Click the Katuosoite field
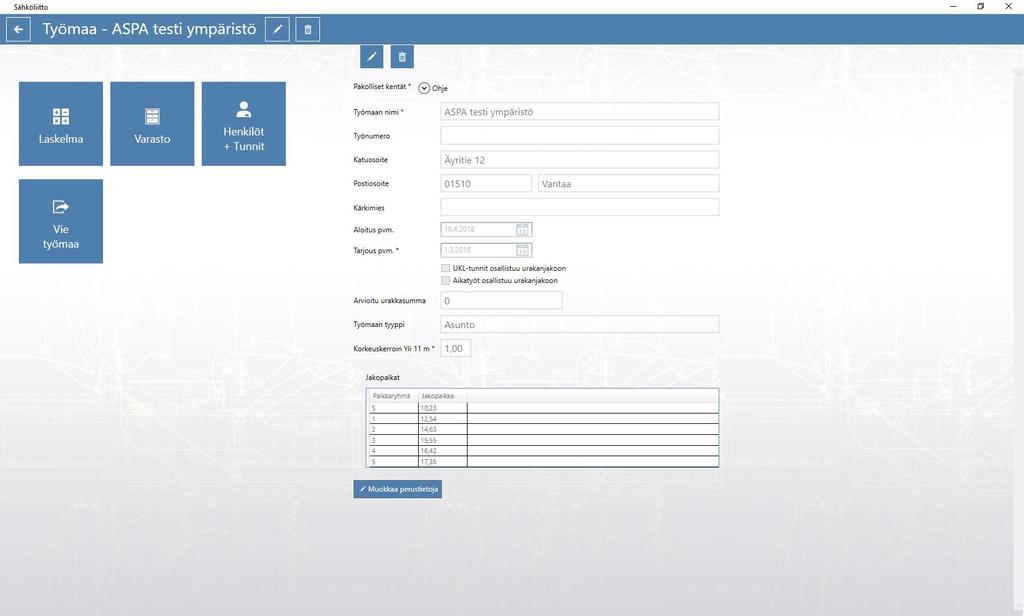The image size is (1024, 616). [x=580, y=160]
